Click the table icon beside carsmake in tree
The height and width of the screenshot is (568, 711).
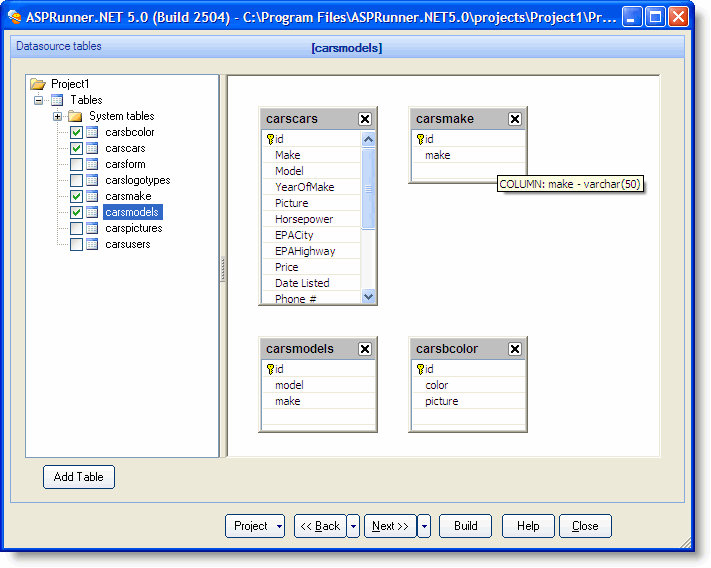click(x=92, y=196)
